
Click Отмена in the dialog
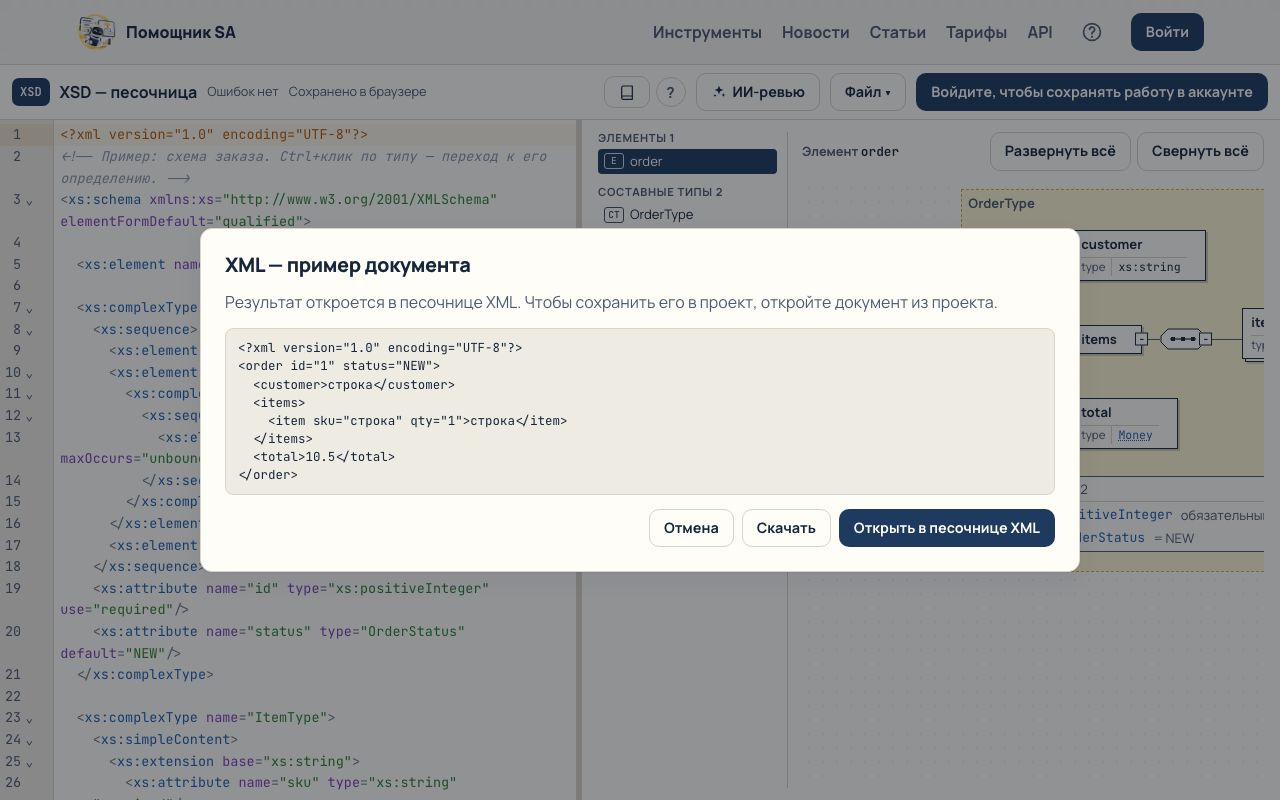pyautogui.click(x=691, y=528)
